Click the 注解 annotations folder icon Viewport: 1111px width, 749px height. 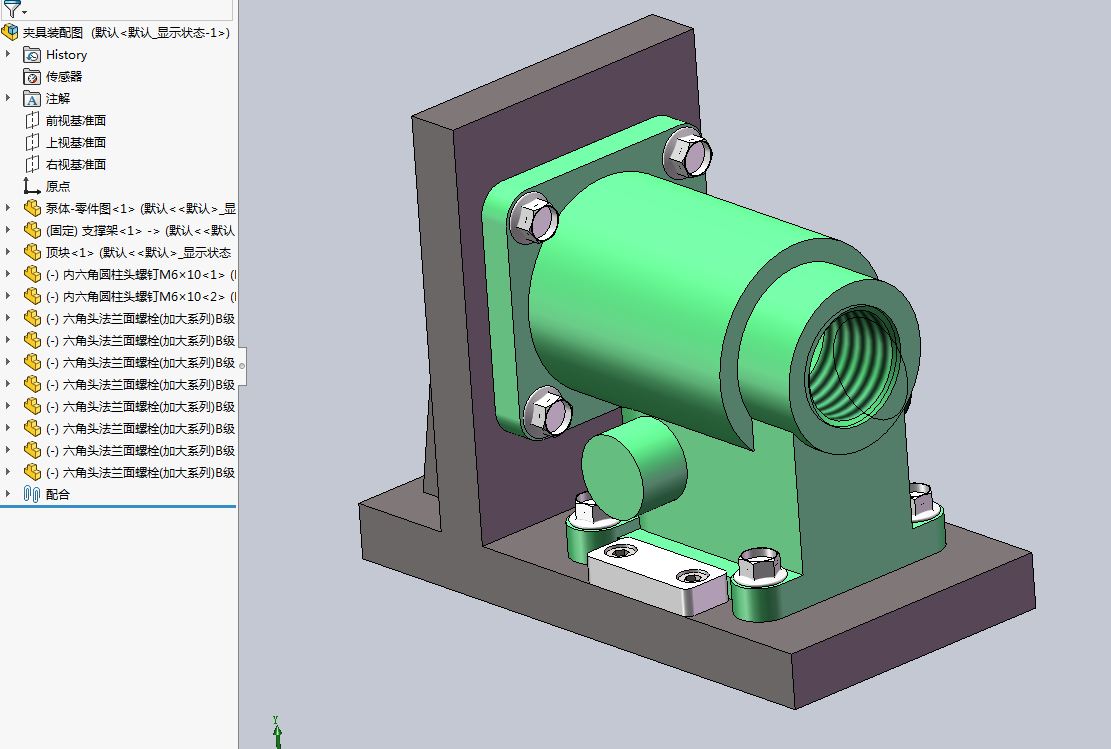point(32,98)
